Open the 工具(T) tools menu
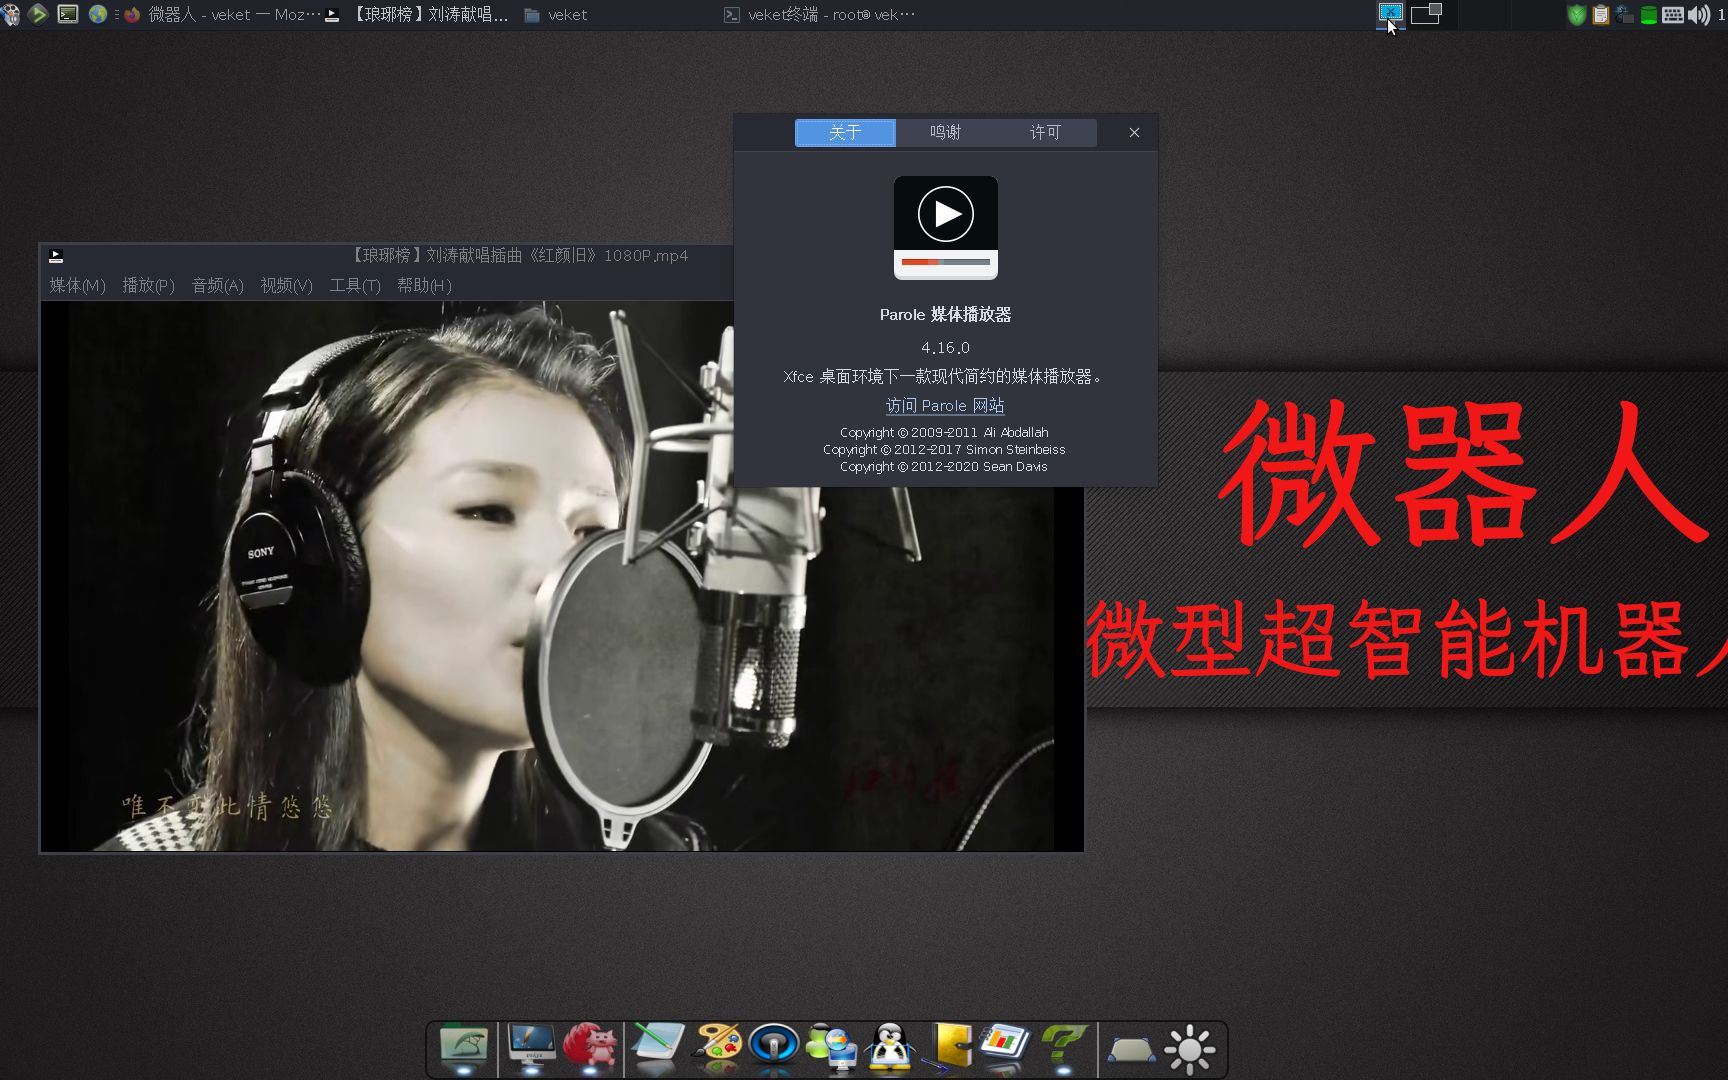The image size is (1728, 1080). (x=354, y=285)
